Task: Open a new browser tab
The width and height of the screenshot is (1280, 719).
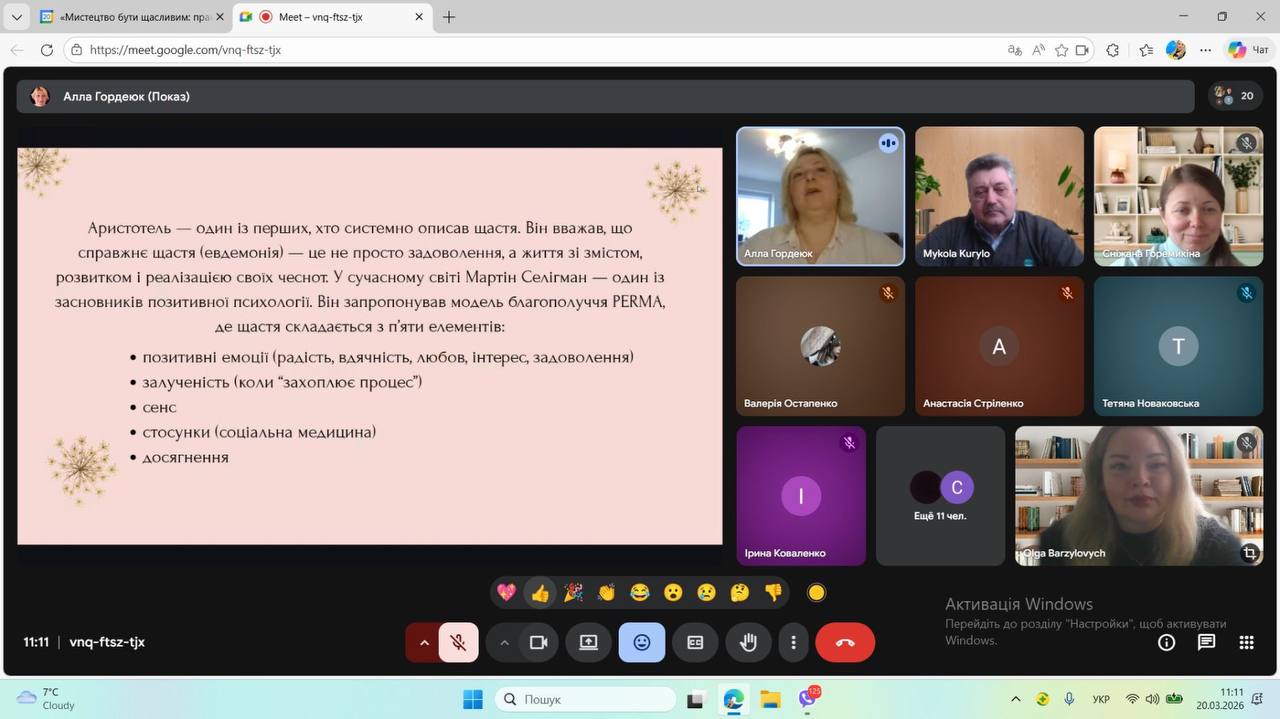Action: (449, 17)
